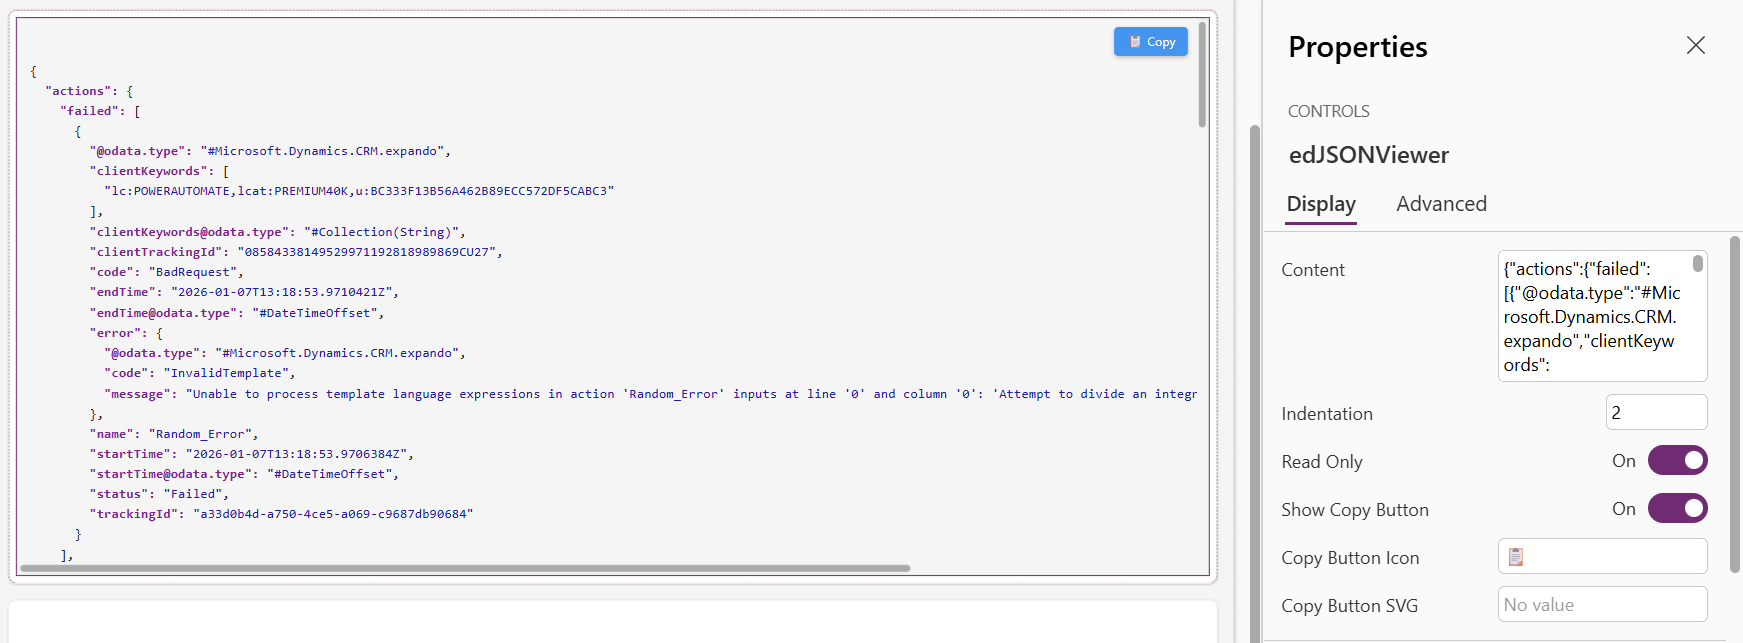Click the "clientTrackingId" line in JSON
This screenshot has width=1743, height=643.
(296, 252)
